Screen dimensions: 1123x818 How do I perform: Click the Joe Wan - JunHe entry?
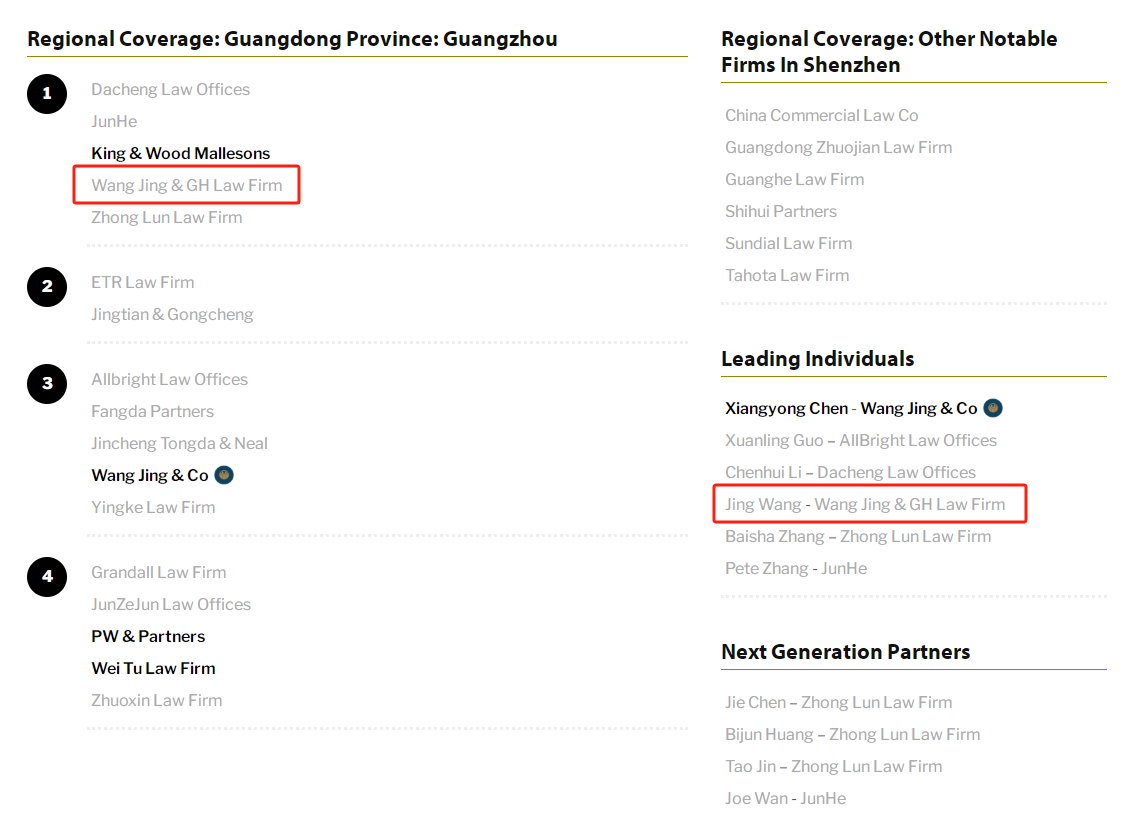pos(786,799)
